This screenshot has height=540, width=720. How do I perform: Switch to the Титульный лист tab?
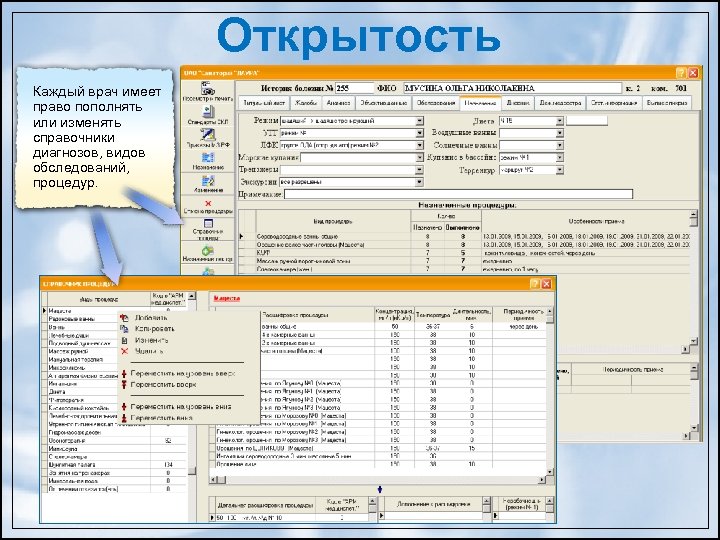tap(264, 103)
